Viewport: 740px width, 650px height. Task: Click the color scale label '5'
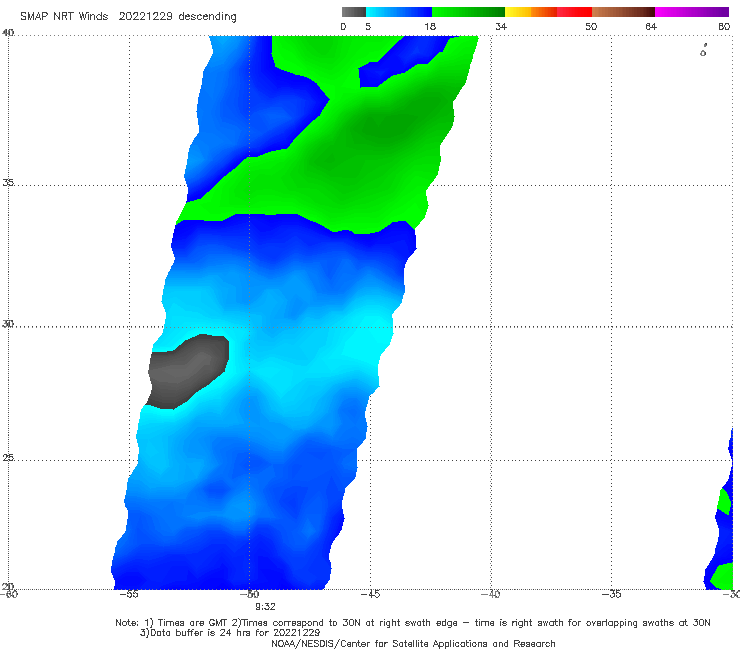pos(368,27)
